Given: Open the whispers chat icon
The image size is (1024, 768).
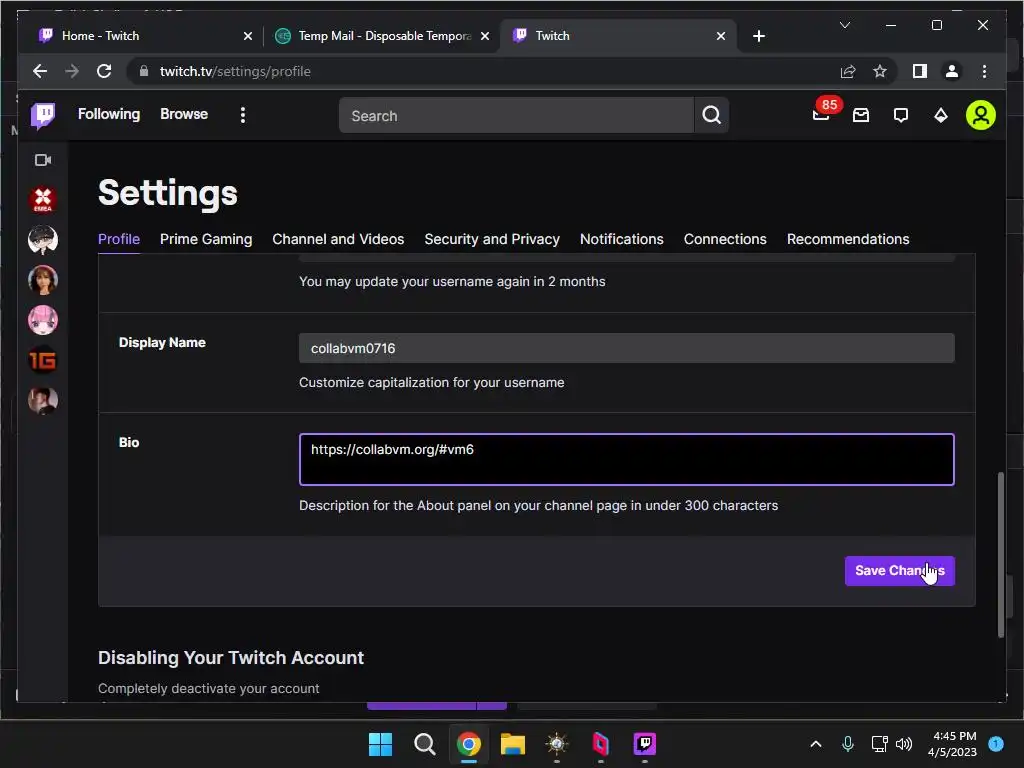Looking at the screenshot, I should 901,115.
